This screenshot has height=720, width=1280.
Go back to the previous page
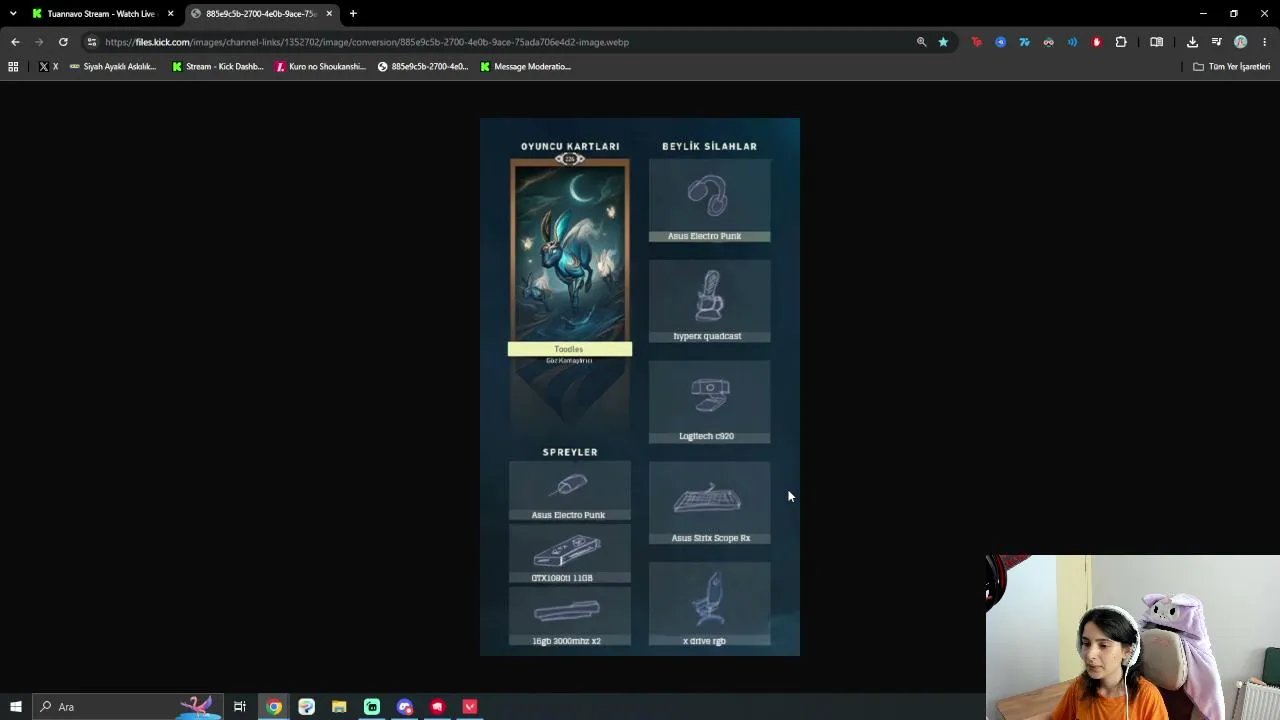tap(15, 42)
